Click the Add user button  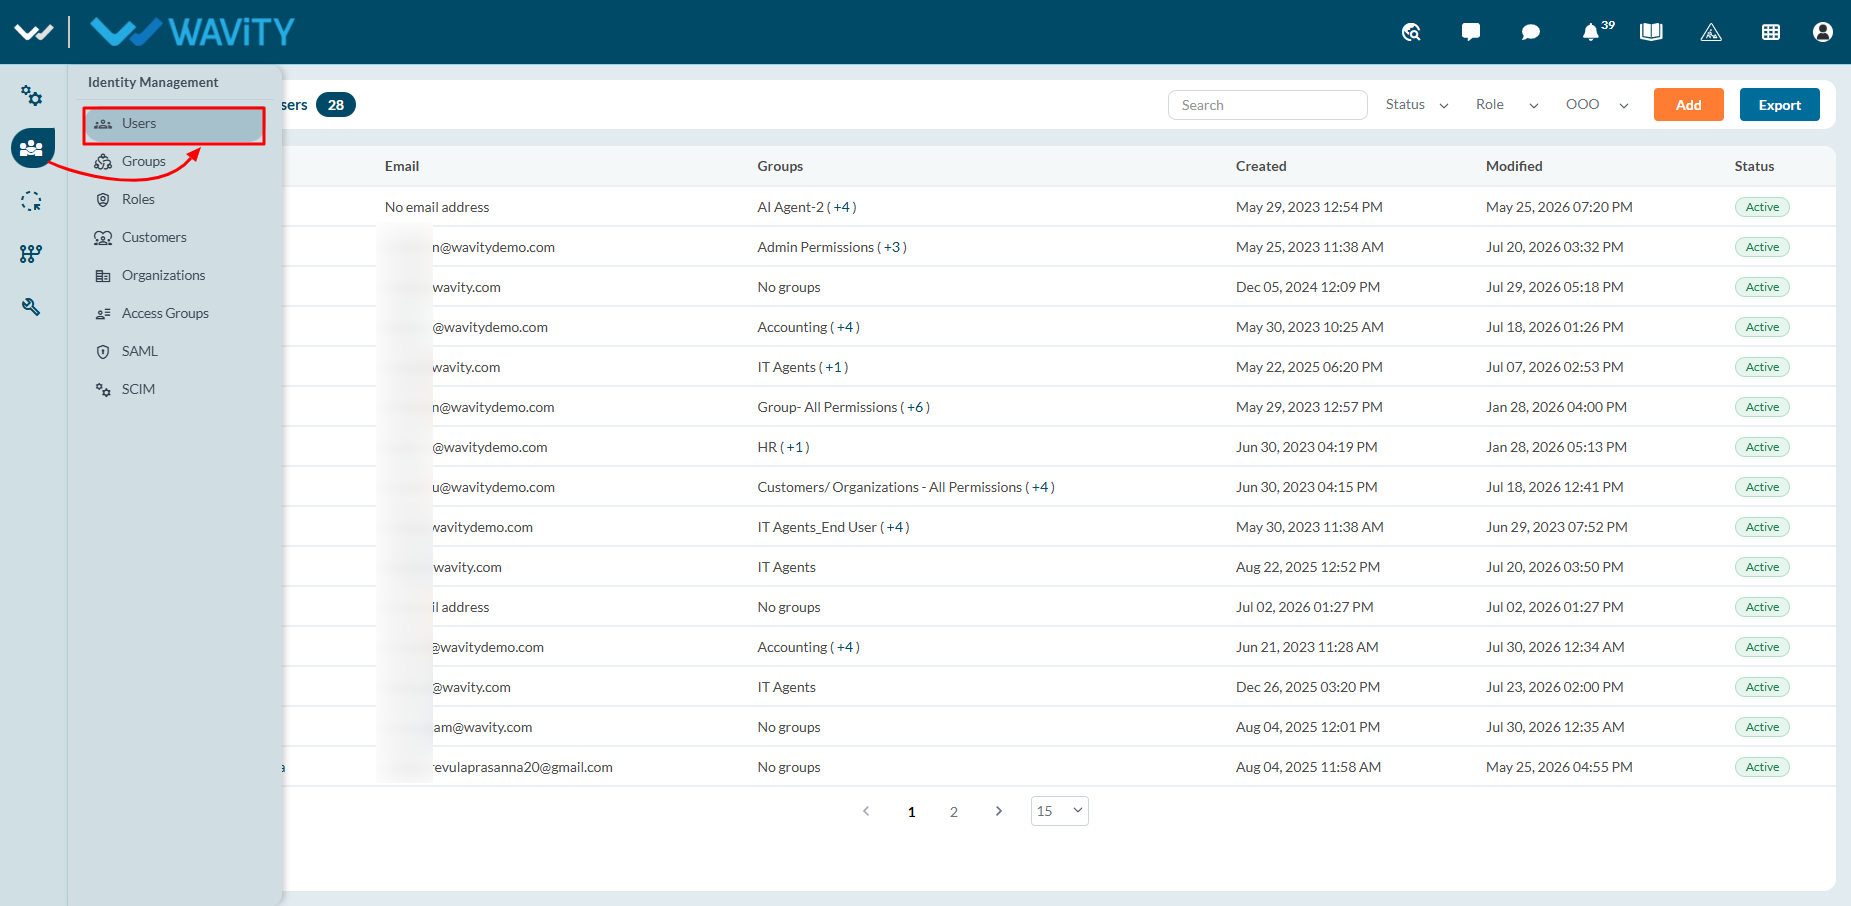1688,105
